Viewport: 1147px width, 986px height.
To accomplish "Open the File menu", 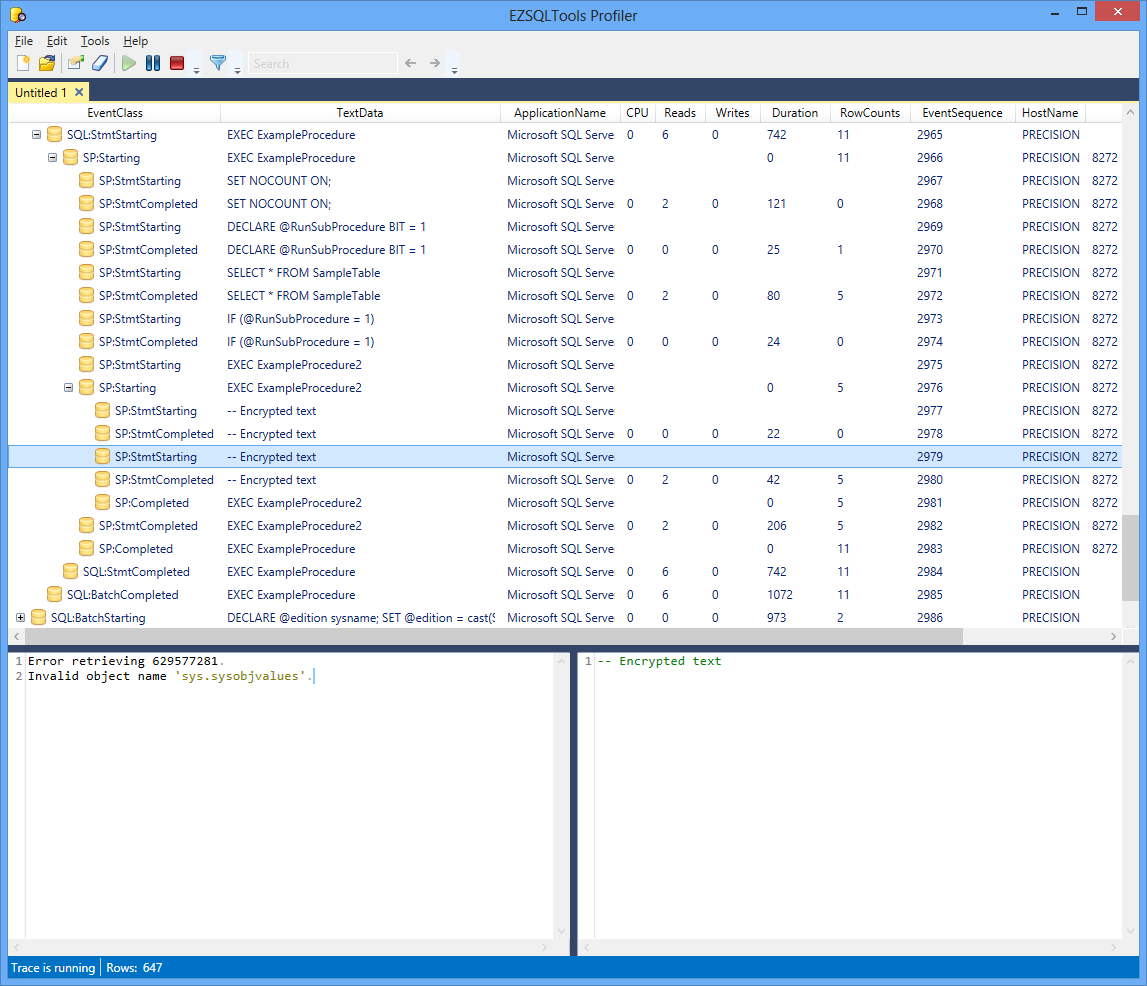I will pyautogui.click(x=24, y=41).
